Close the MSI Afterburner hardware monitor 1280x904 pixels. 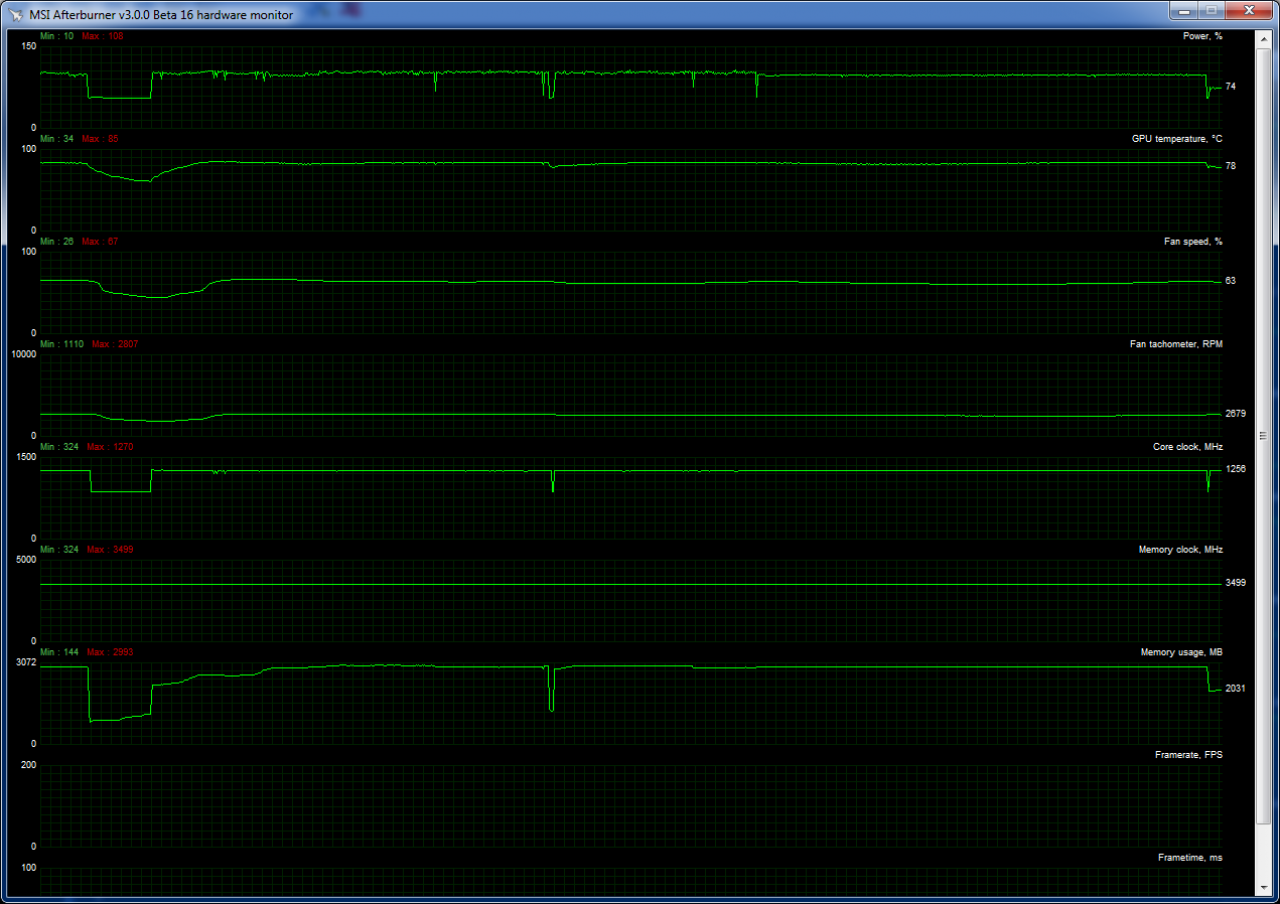pyautogui.click(x=1248, y=10)
